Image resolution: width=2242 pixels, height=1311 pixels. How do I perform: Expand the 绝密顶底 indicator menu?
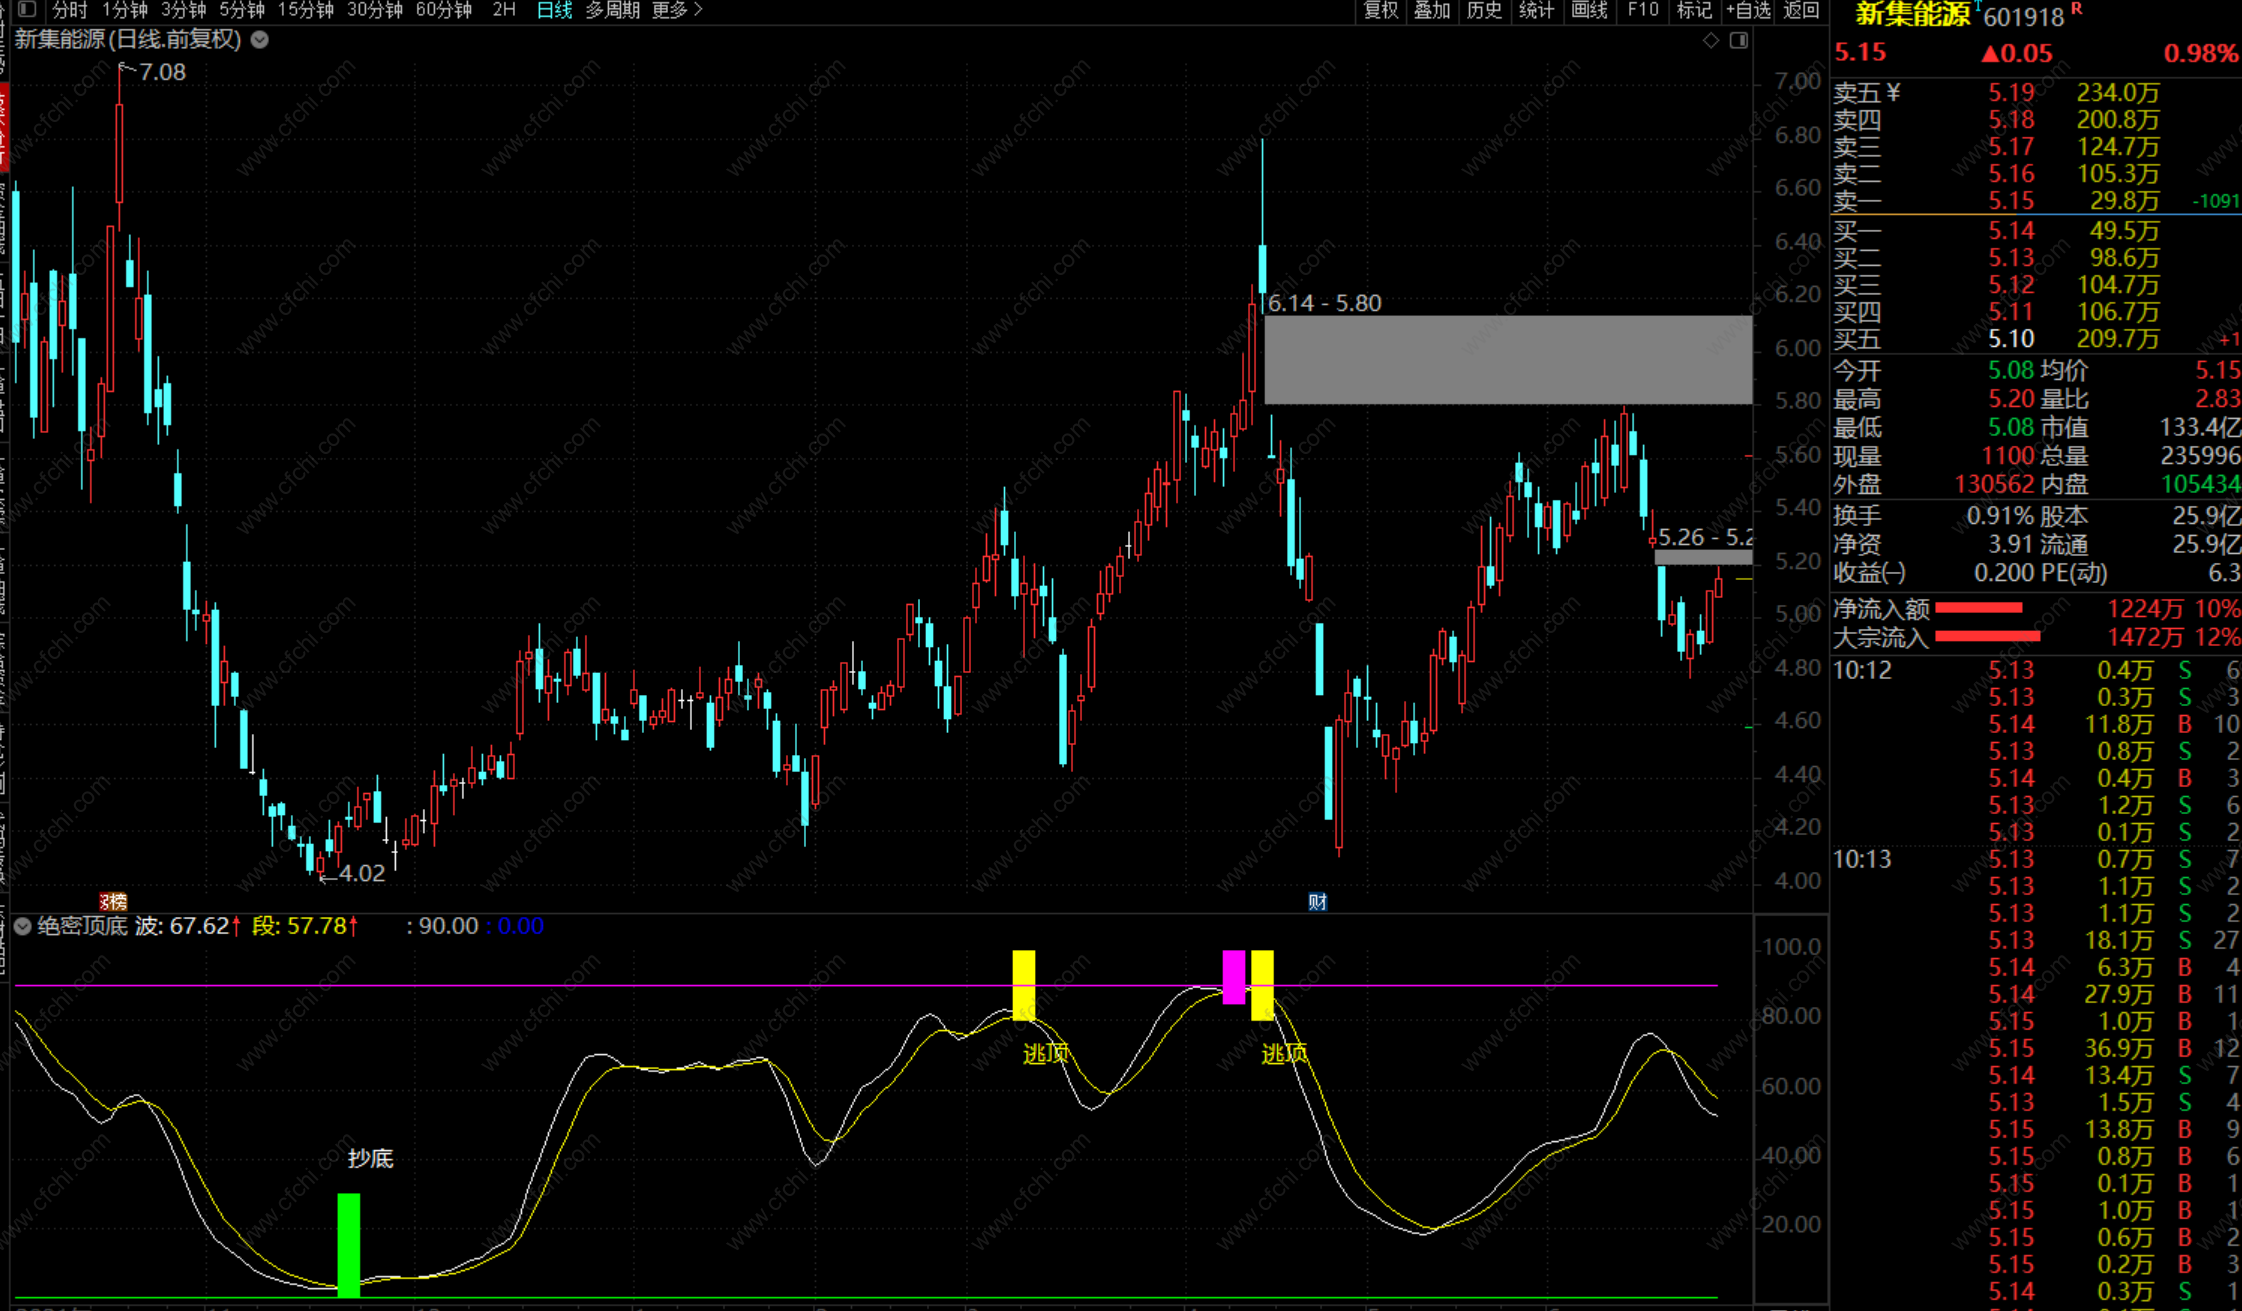22,926
